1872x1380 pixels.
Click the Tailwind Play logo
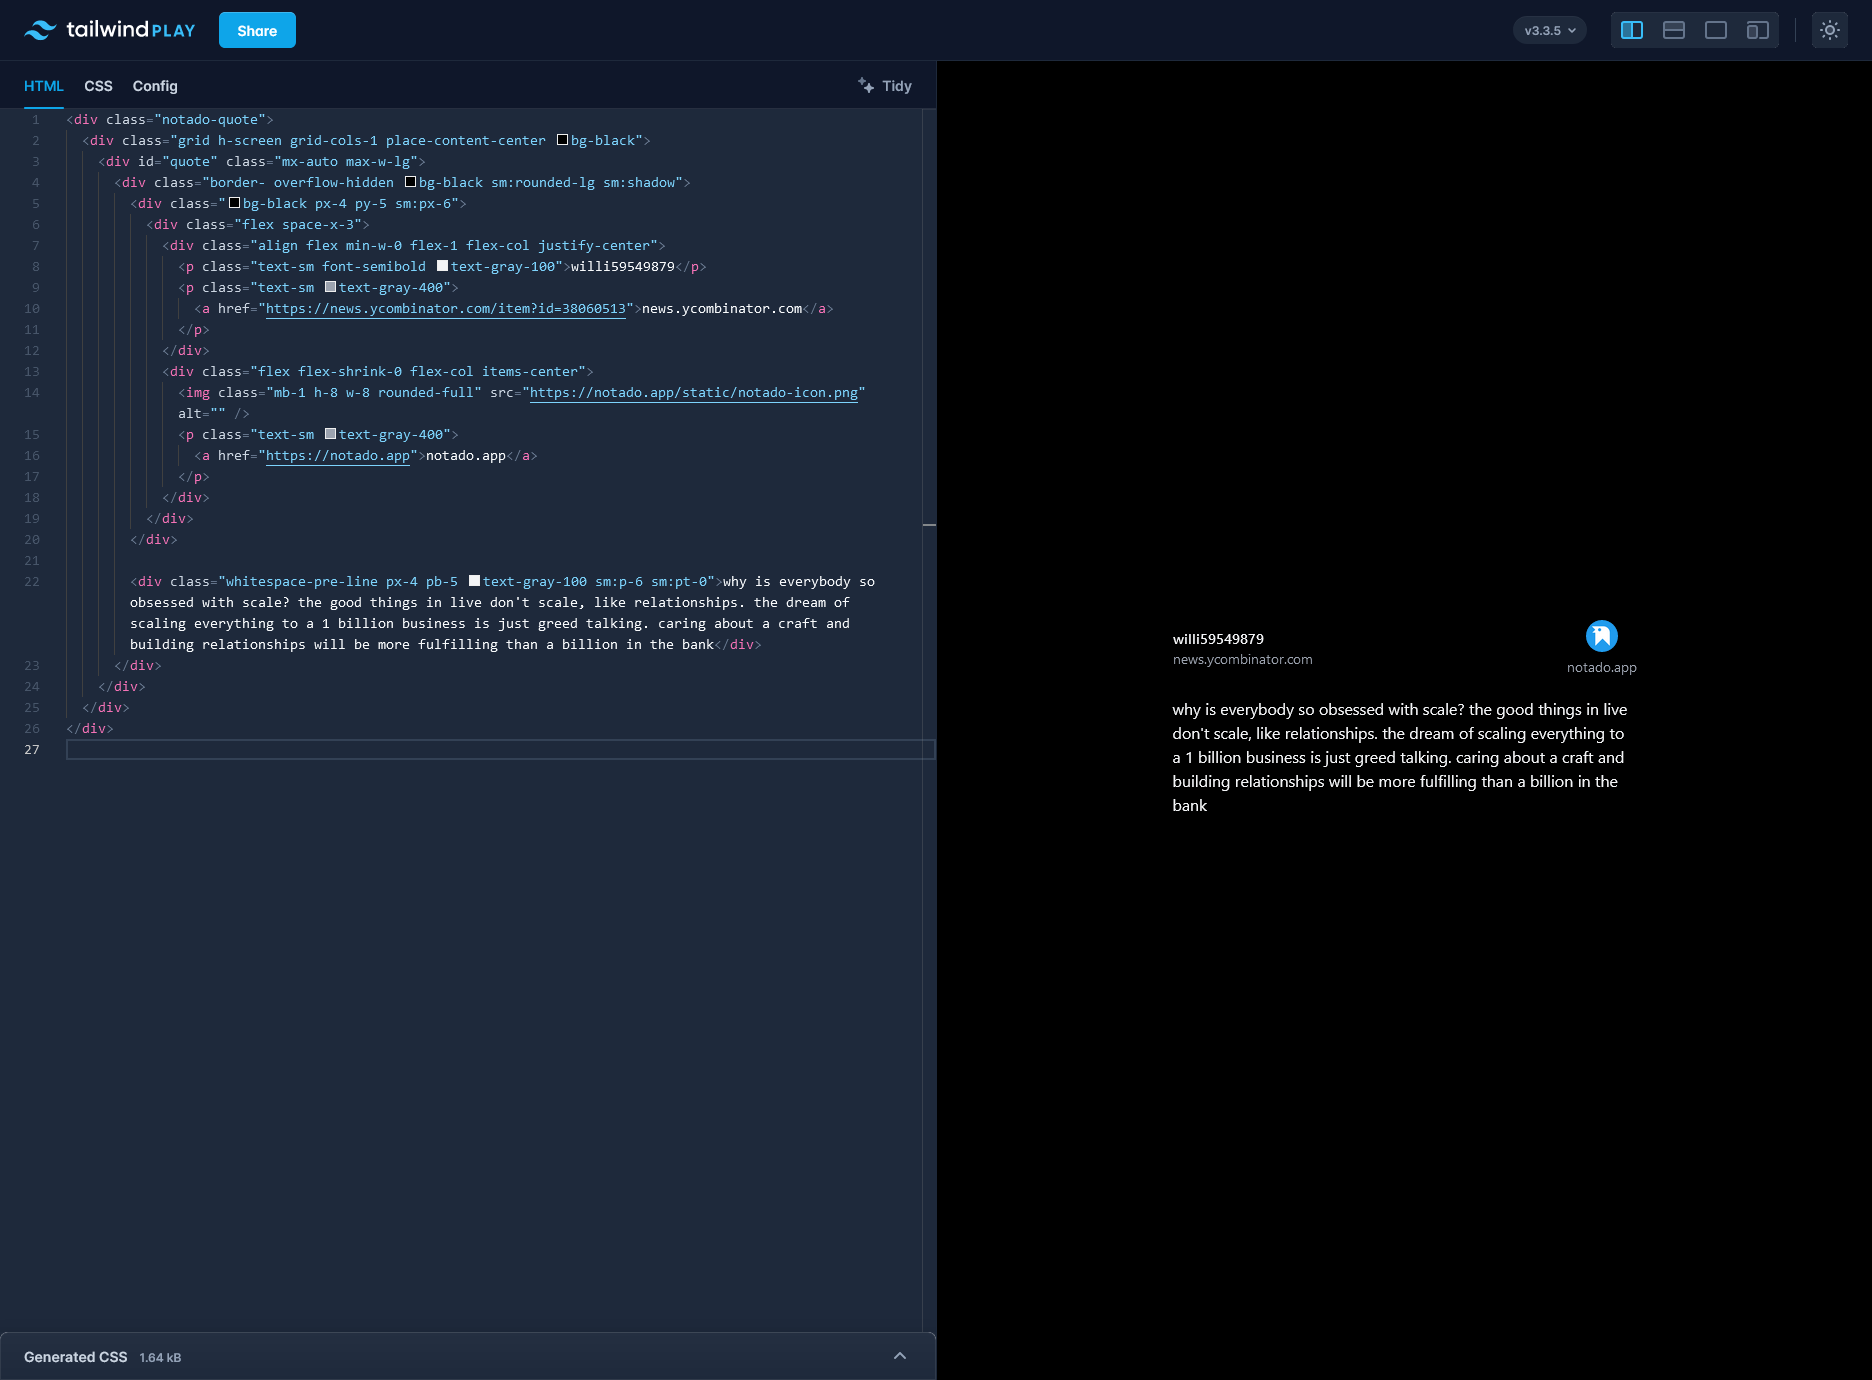point(110,30)
